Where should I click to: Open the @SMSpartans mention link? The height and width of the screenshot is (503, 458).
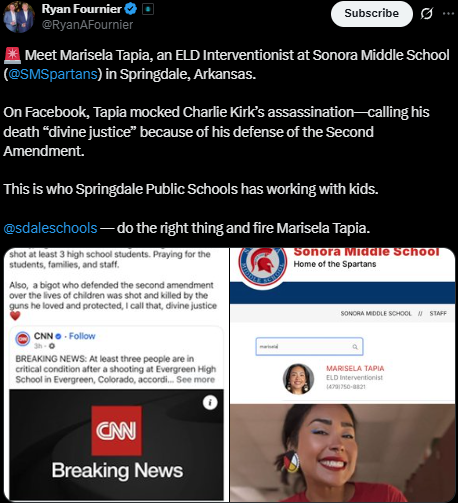(53, 74)
